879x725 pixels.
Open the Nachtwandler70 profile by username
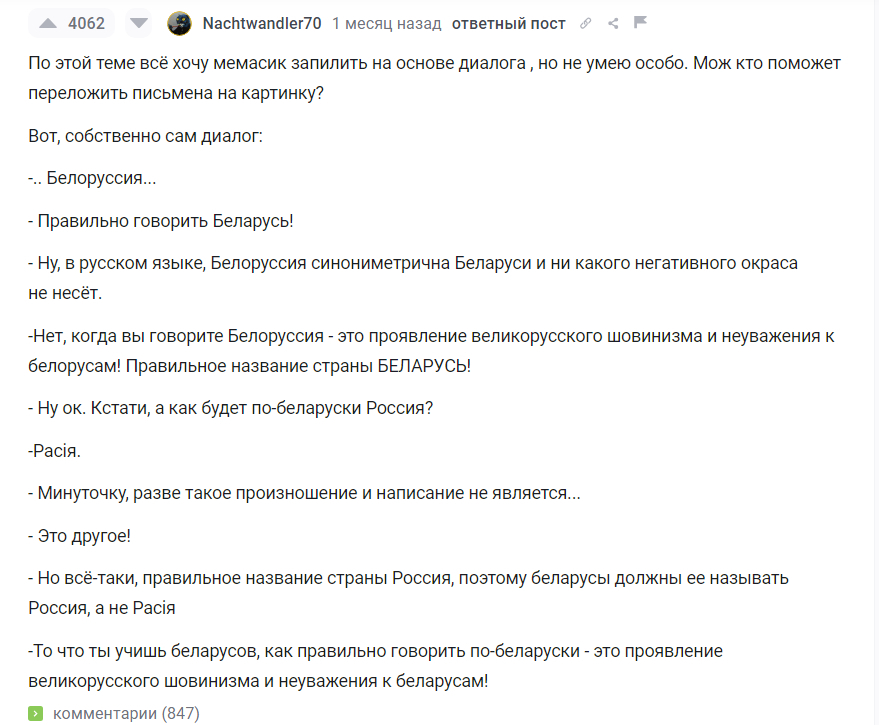pyautogui.click(x=262, y=23)
